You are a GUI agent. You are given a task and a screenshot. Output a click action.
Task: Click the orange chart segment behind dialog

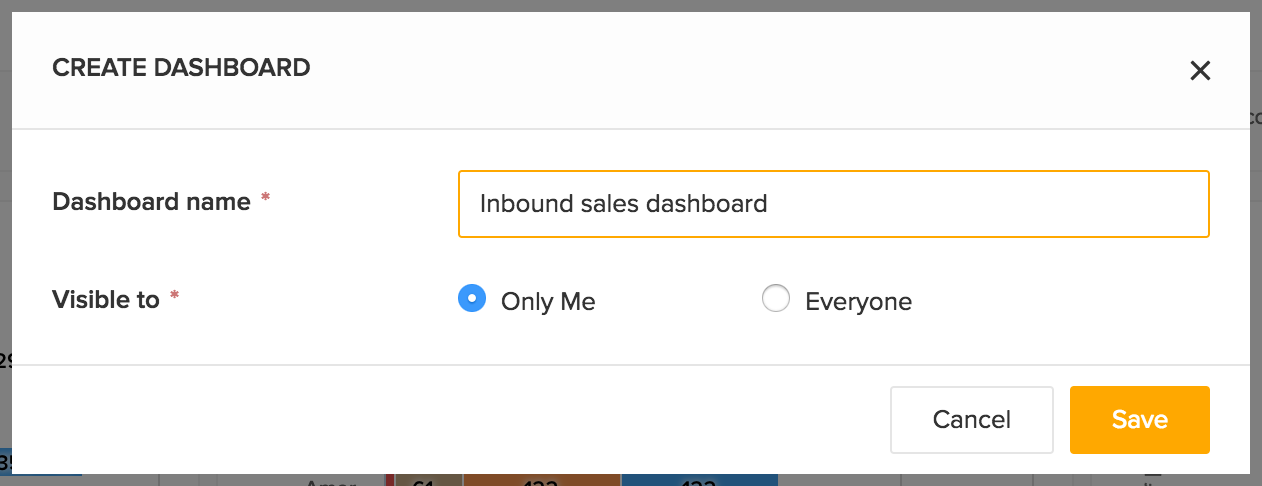click(x=541, y=480)
